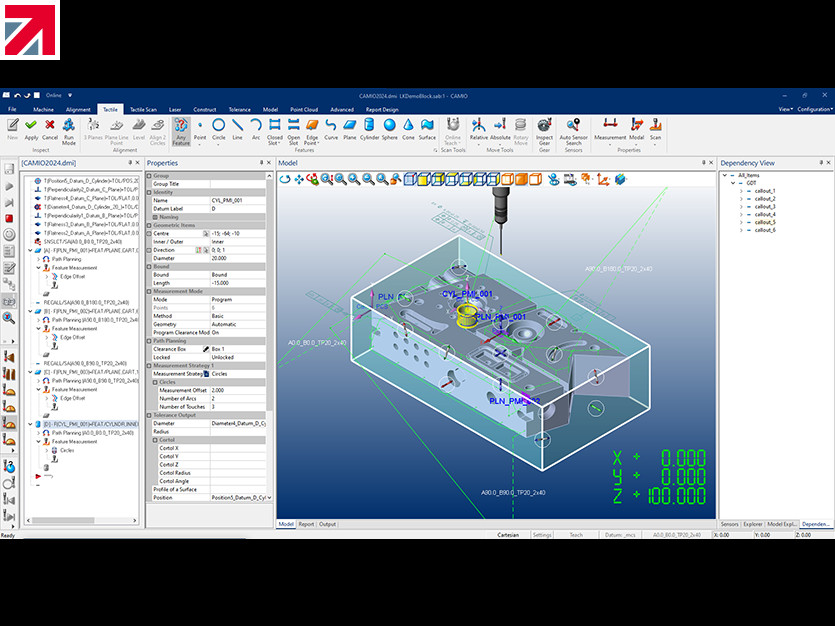Open the View dropdown at top right
The height and width of the screenshot is (626, 835).
[x=785, y=109]
